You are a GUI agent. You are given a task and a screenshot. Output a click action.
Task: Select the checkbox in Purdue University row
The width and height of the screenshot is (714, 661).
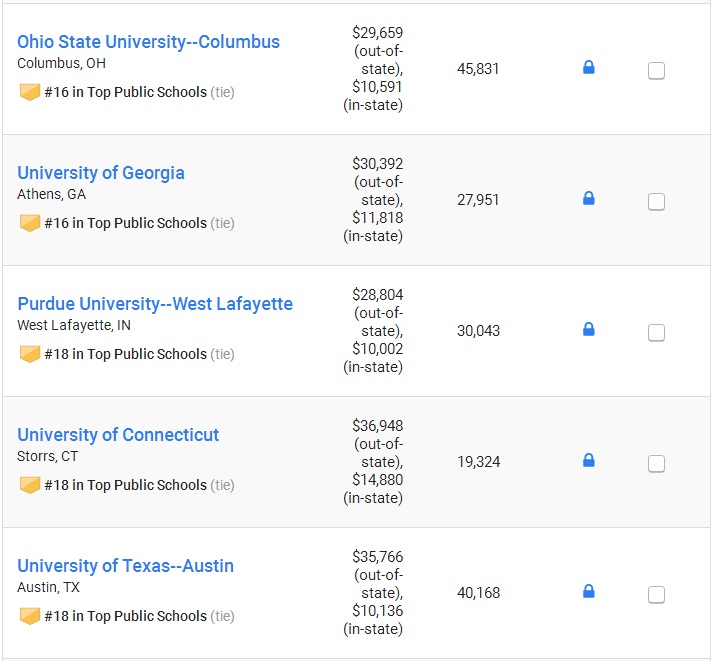pyautogui.click(x=656, y=333)
